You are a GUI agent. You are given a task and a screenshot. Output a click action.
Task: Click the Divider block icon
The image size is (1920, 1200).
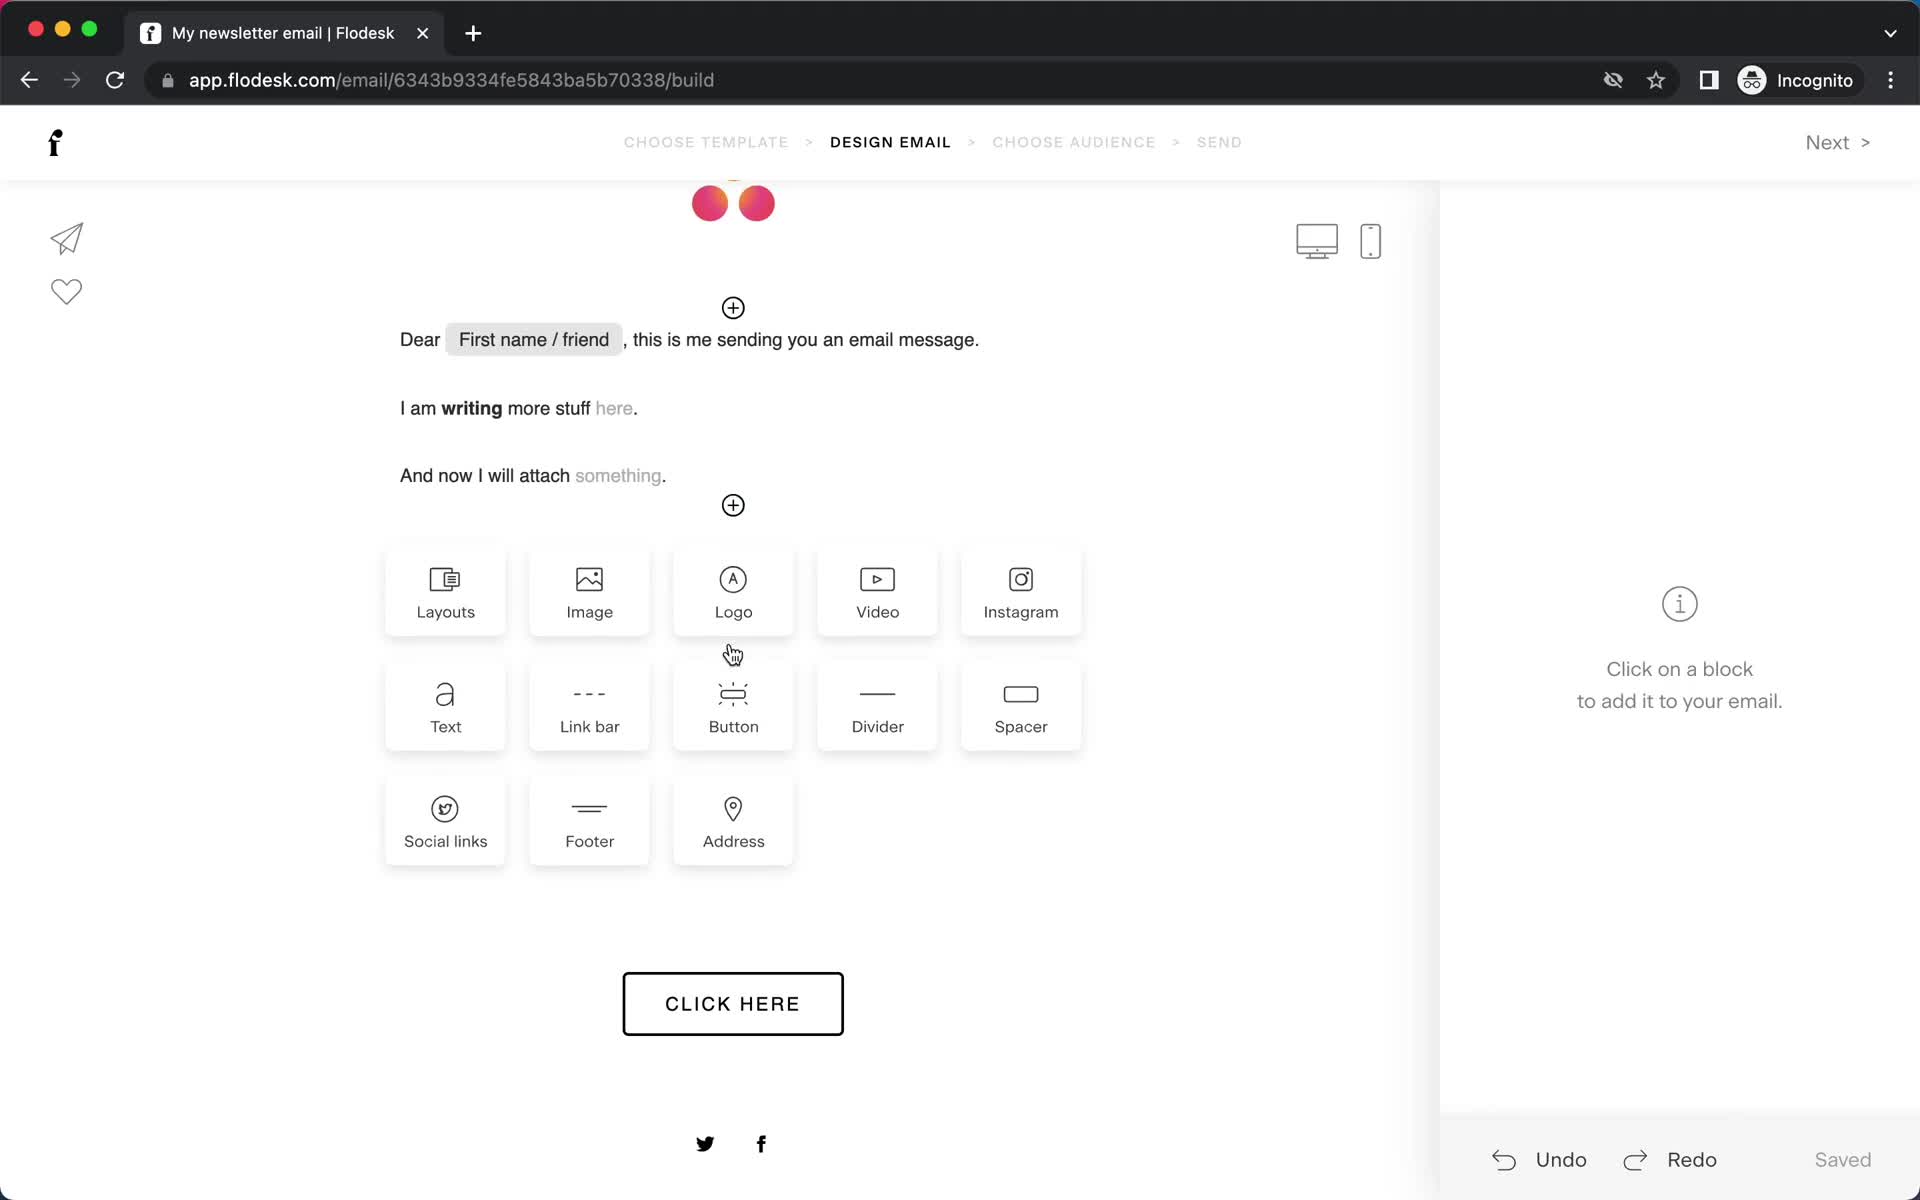point(876,706)
